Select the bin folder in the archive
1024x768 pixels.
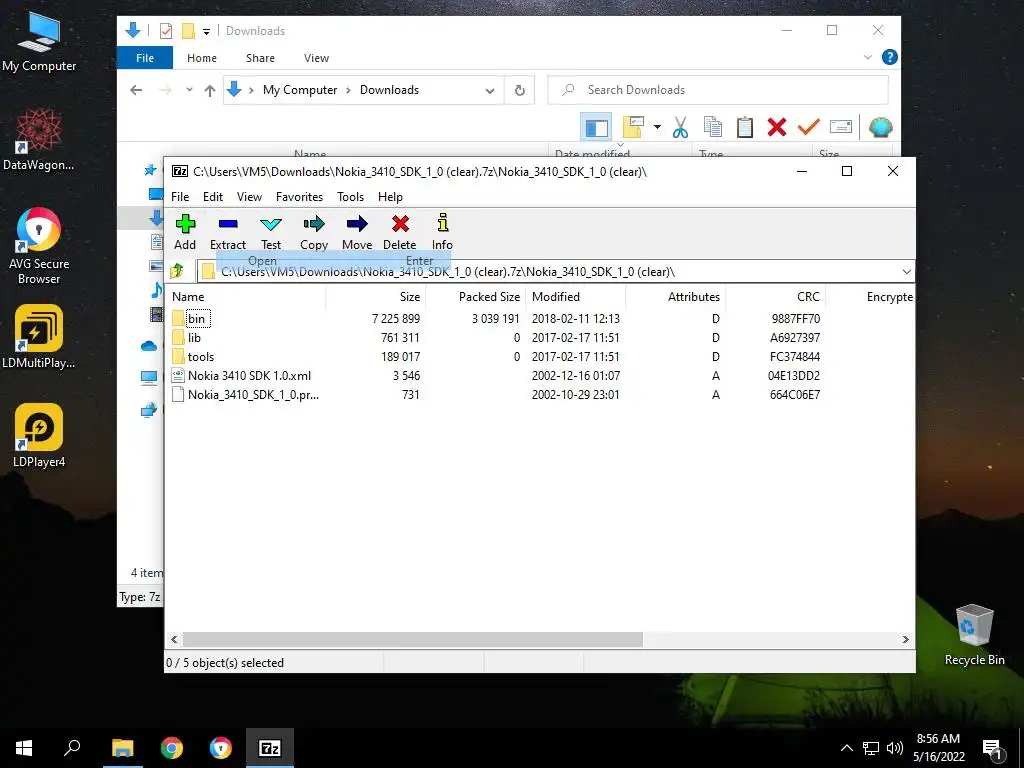pos(197,319)
